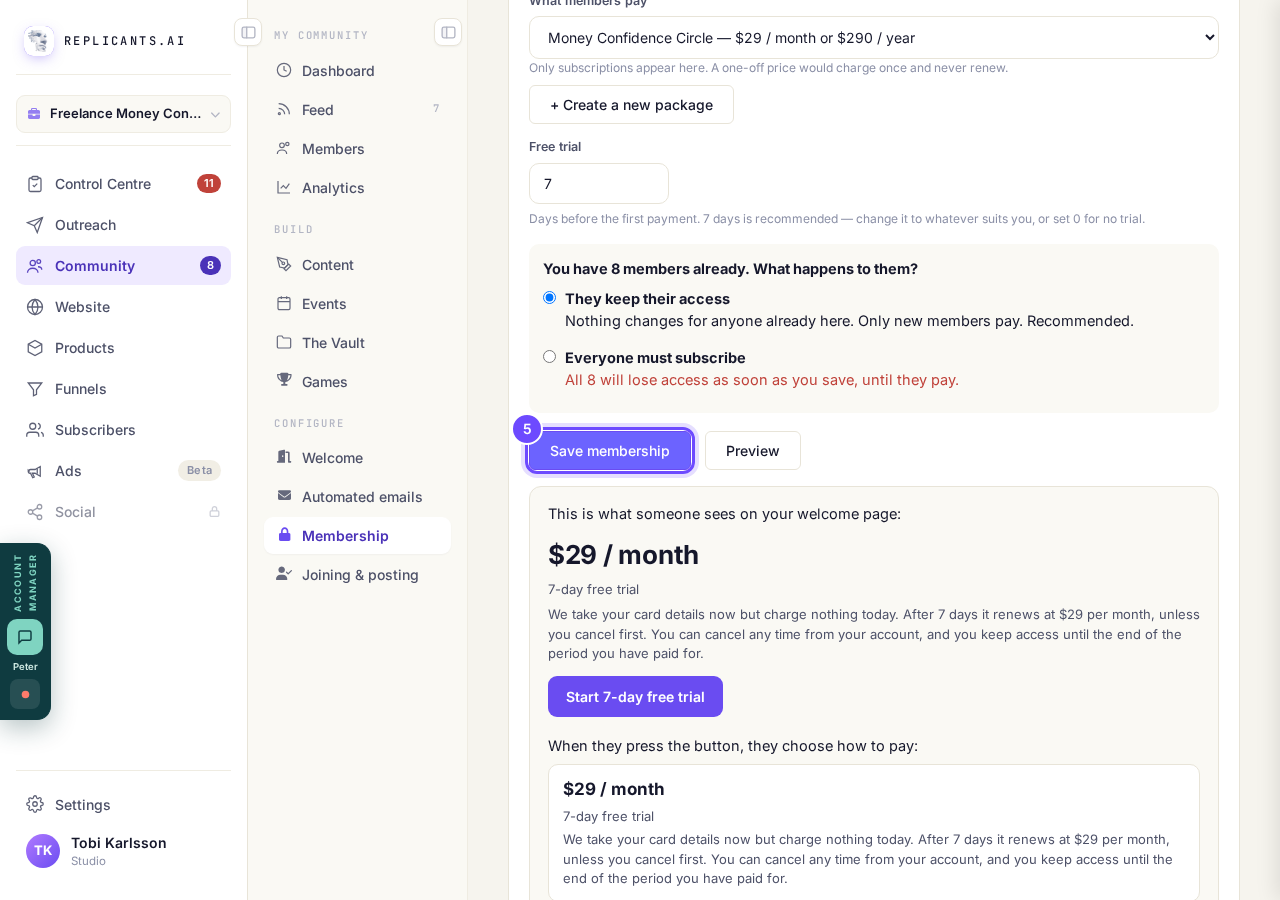Click the Welcome door icon

(284, 457)
